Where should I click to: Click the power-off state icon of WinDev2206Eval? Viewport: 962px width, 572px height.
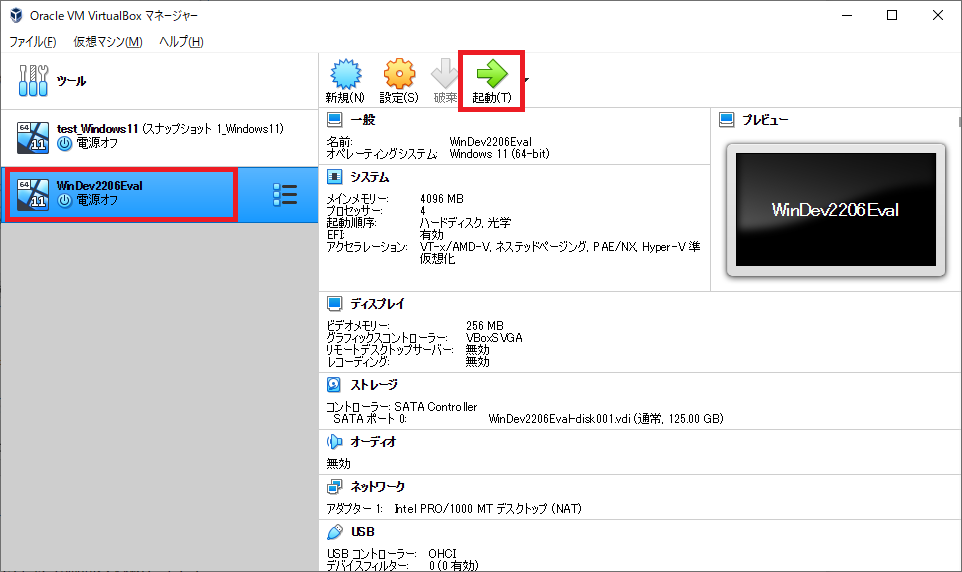click(64, 201)
